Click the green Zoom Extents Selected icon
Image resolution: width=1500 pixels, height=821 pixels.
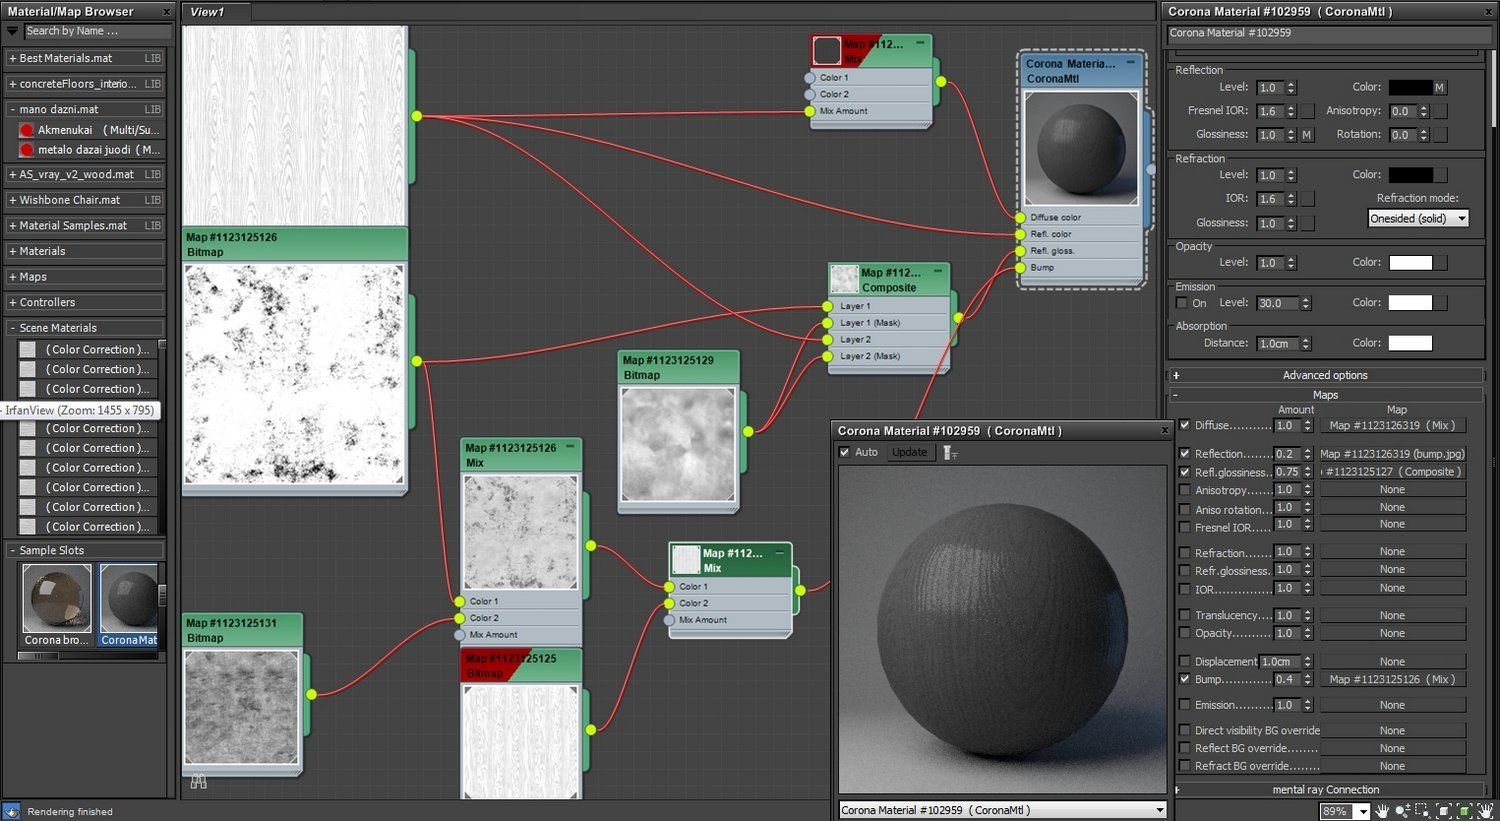[x=1464, y=811]
